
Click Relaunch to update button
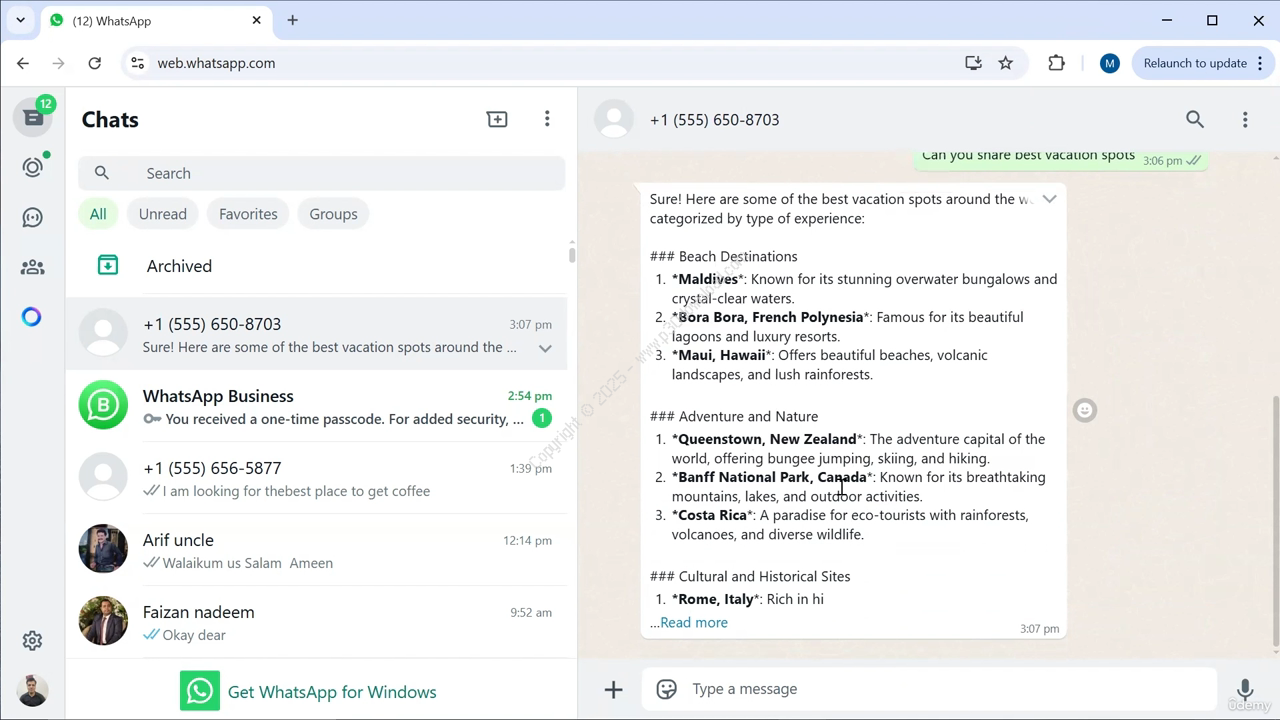[x=1195, y=63]
